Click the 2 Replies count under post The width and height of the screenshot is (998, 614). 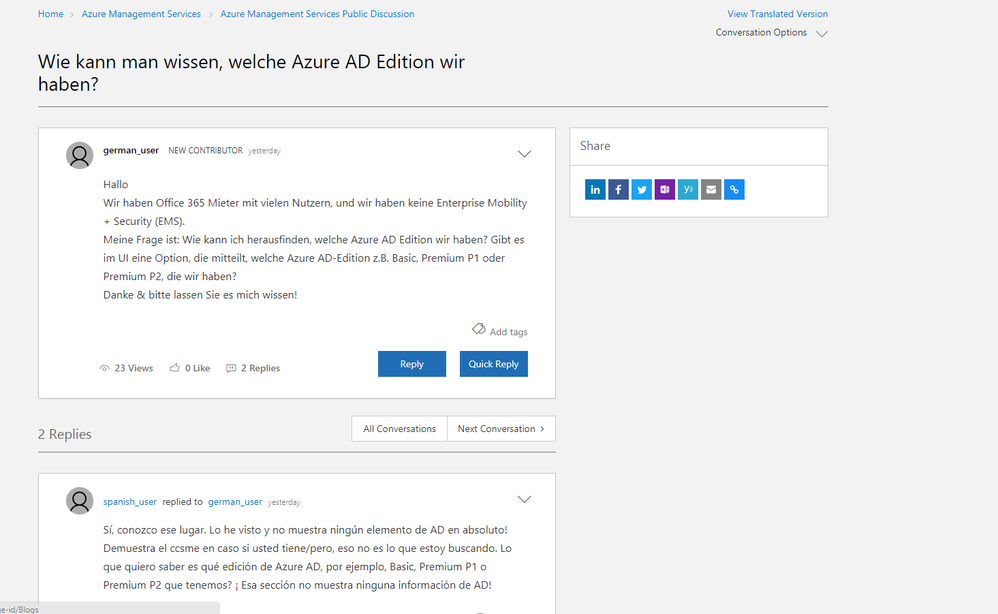(260, 368)
